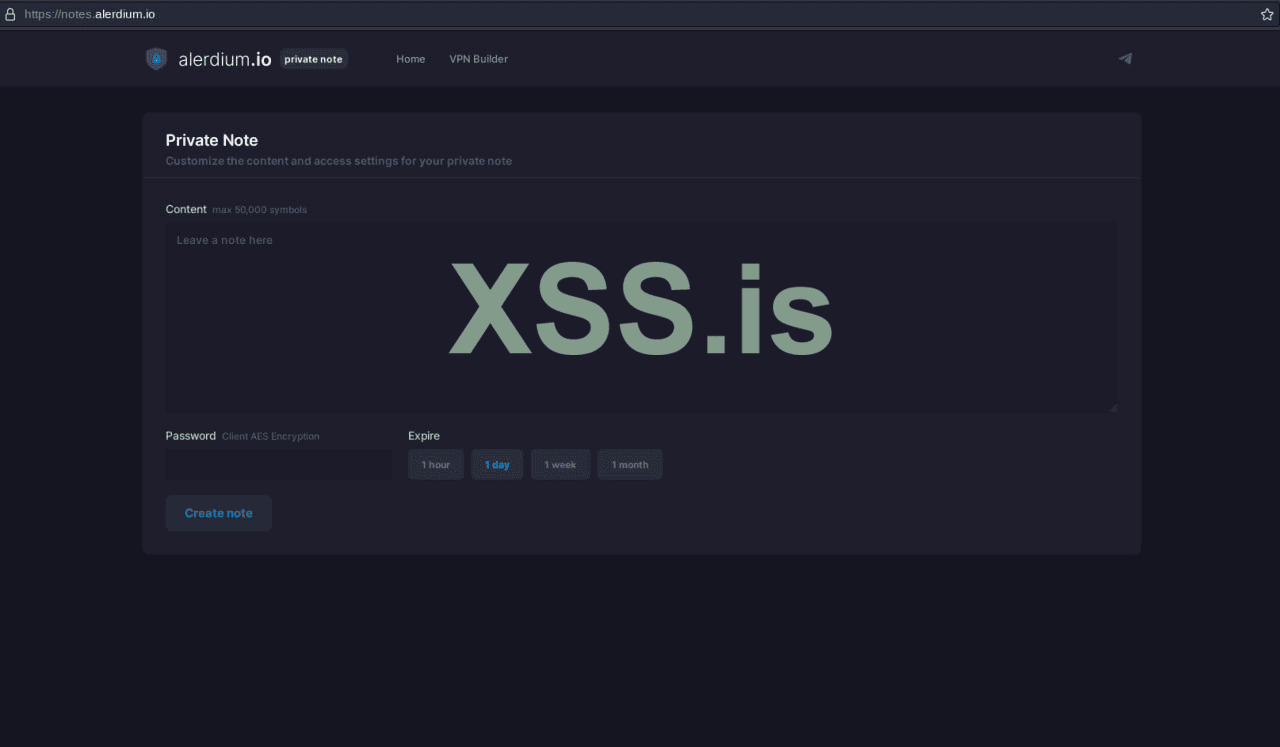This screenshot has height=747, width=1280.
Task: Bookmark page with the star icon
Action: 1267,14
